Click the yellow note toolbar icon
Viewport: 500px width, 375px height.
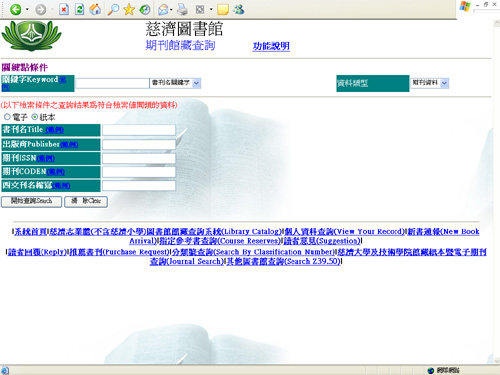(x=223, y=10)
